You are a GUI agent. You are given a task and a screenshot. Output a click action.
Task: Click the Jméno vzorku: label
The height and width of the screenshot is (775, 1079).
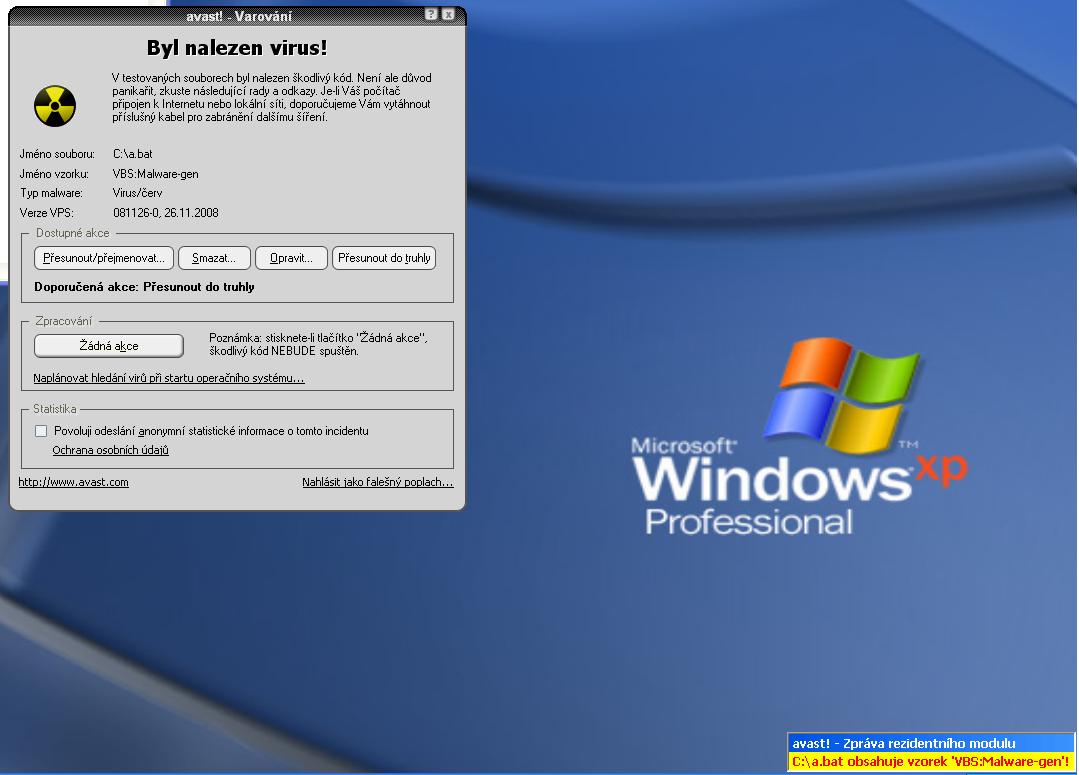click(x=54, y=174)
